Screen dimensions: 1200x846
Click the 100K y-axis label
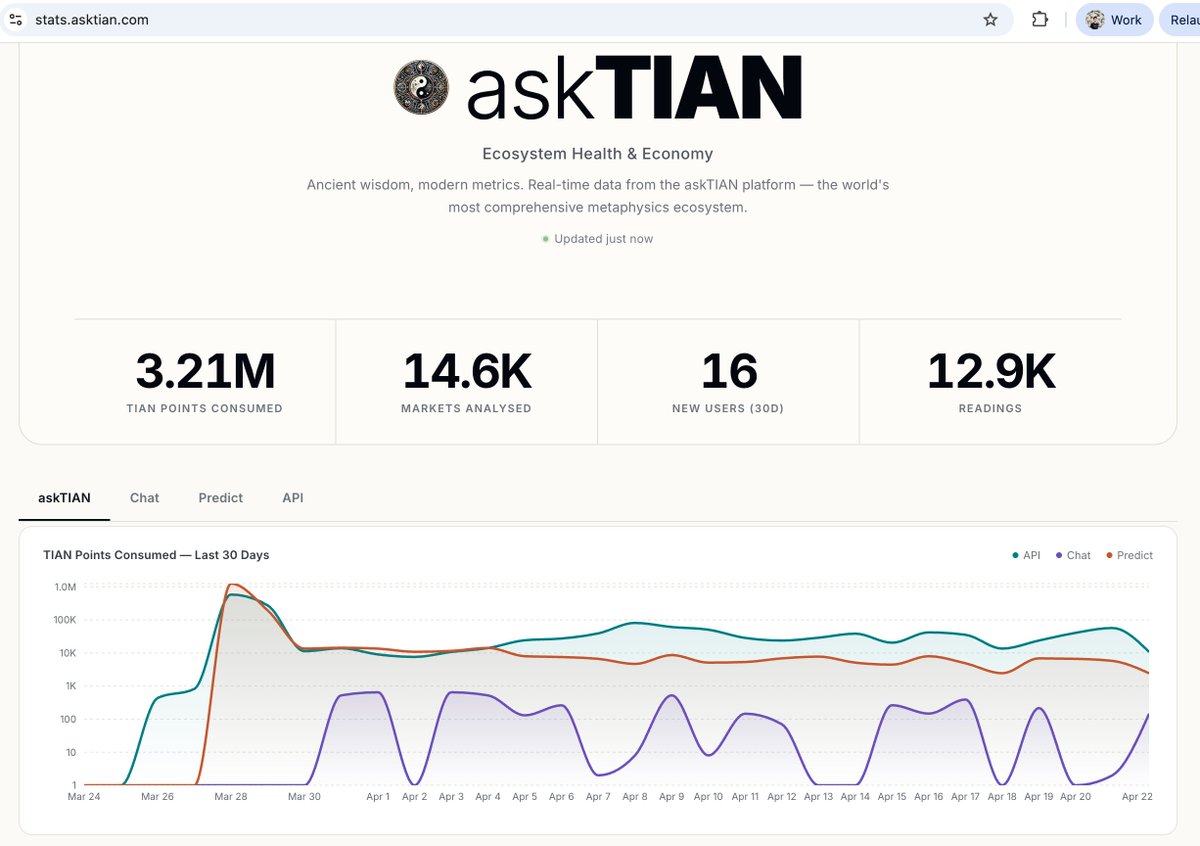click(64, 620)
